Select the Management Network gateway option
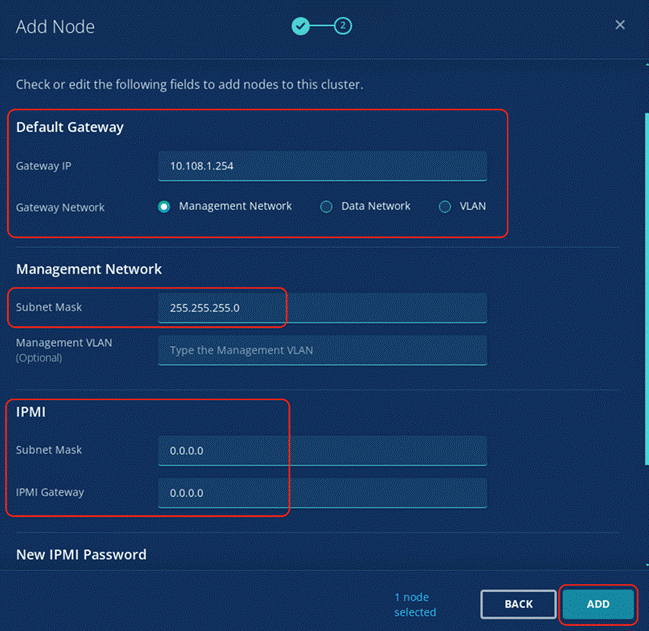 pos(164,207)
